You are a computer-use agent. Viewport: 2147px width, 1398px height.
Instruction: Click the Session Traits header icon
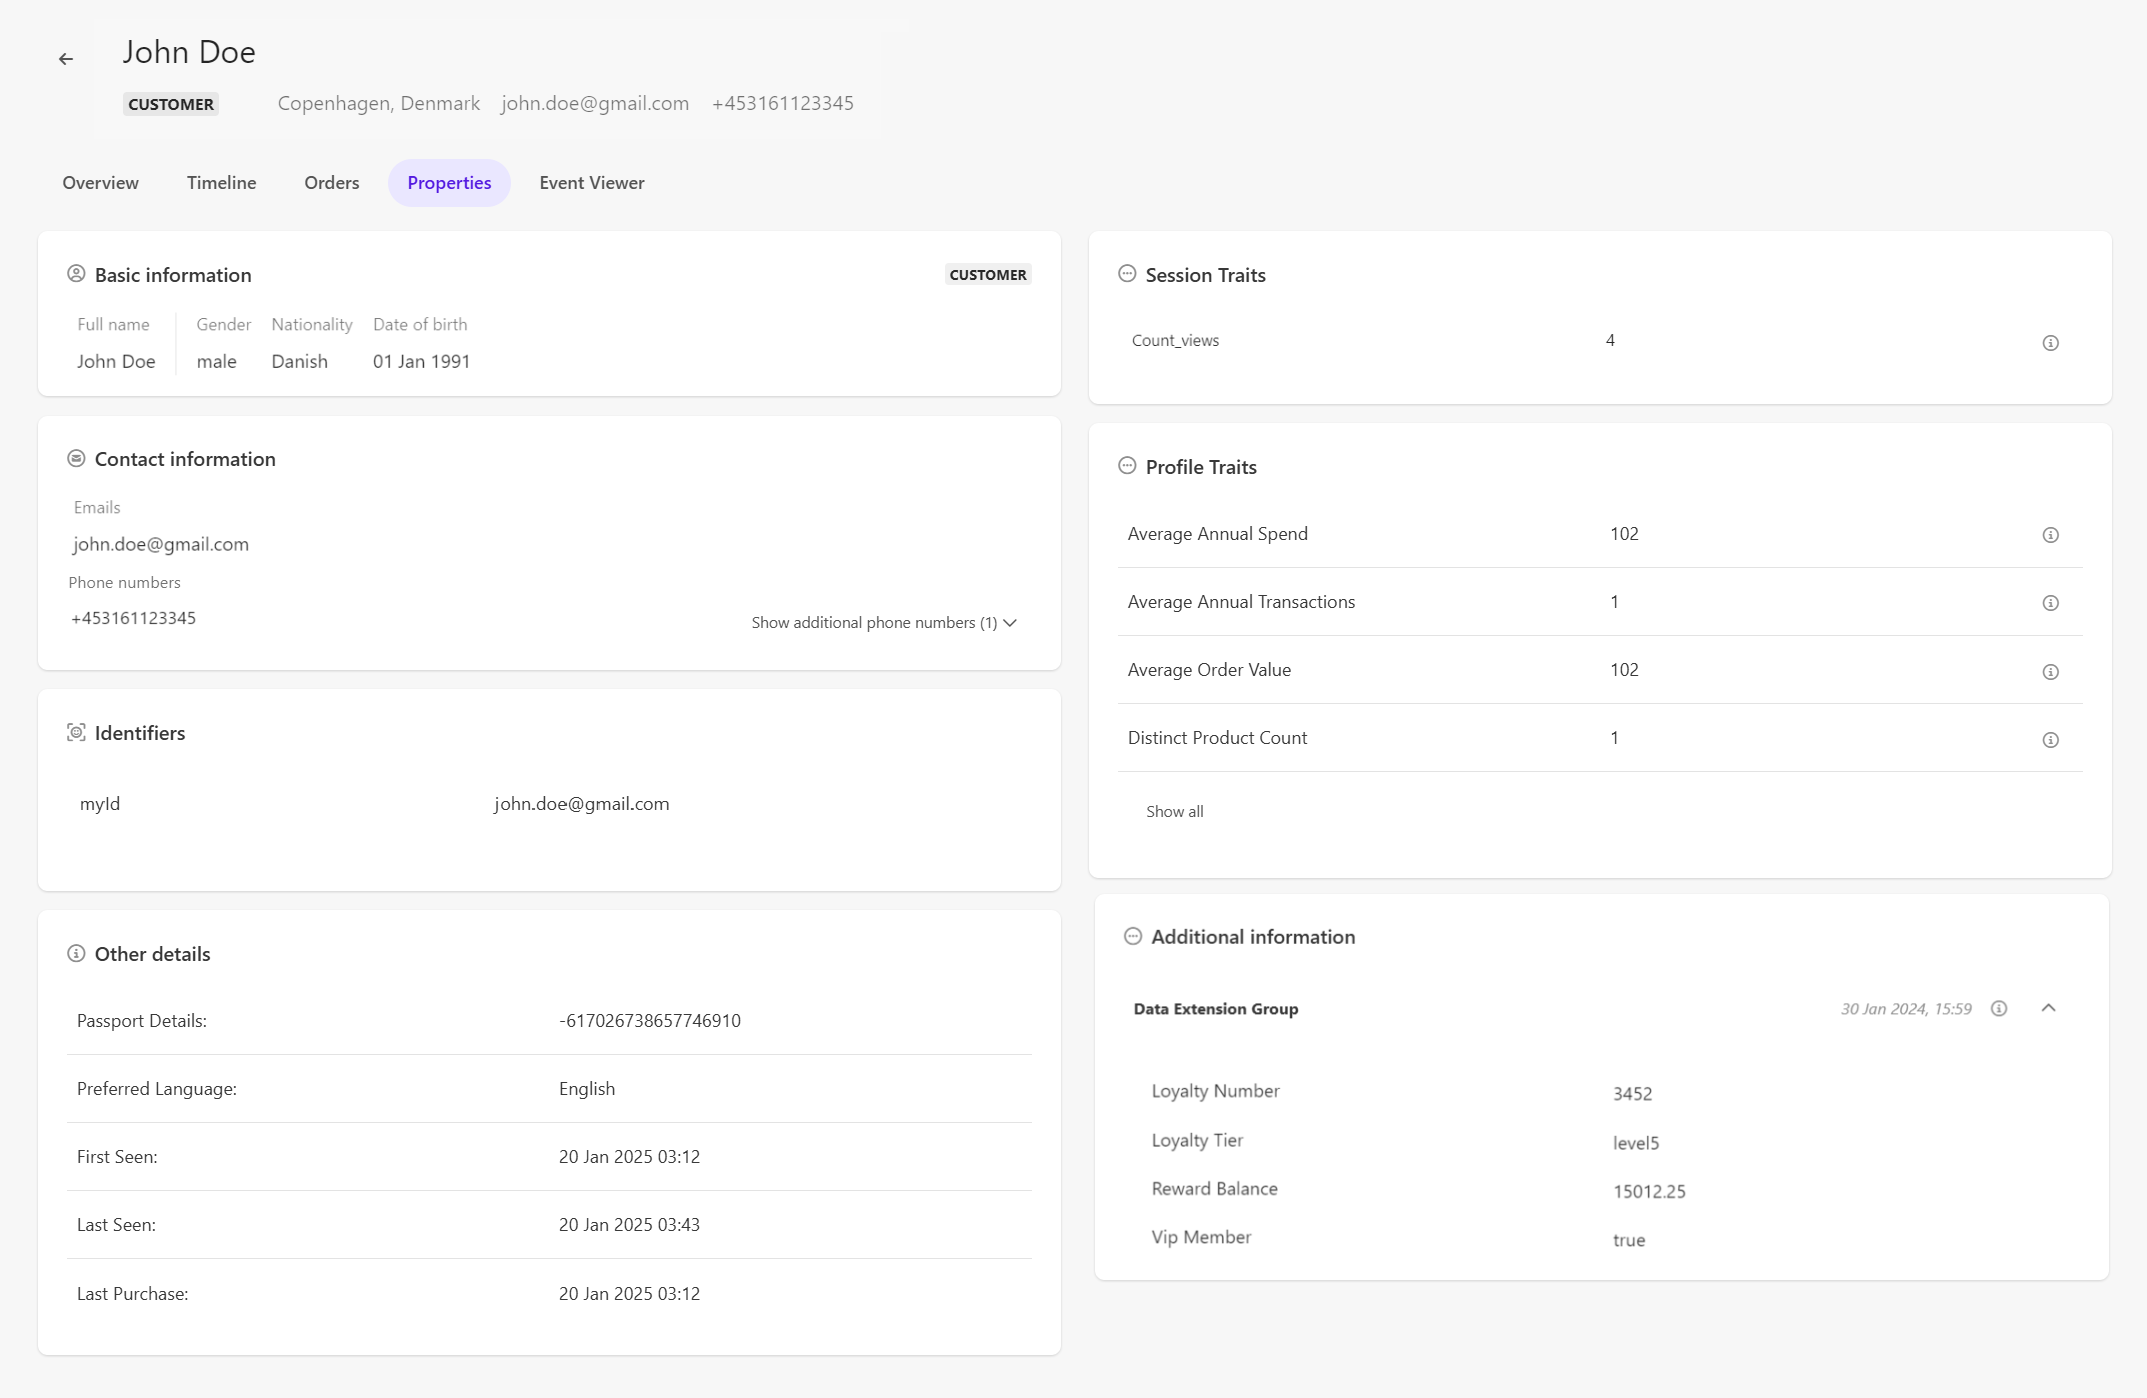click(1127, 274)
